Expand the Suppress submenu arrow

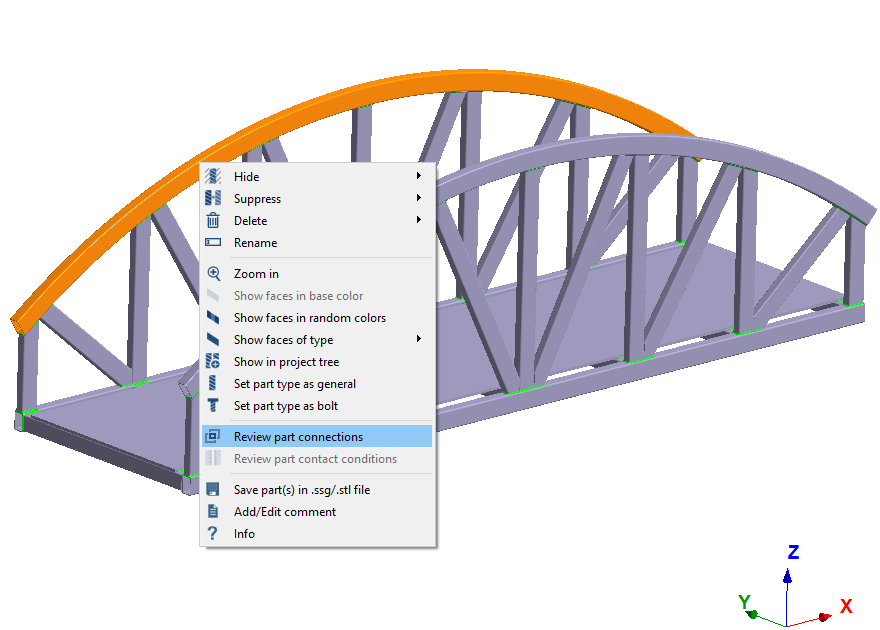coord(419,199)
